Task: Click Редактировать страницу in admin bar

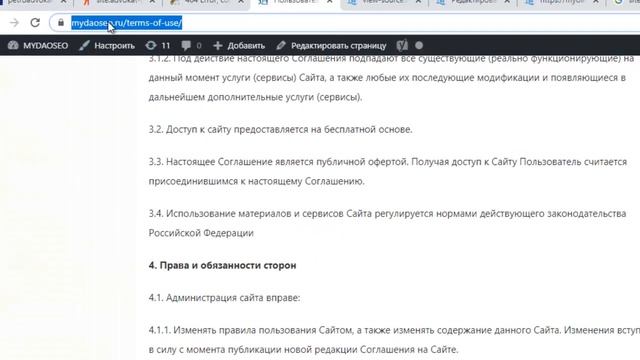Action: coord(331,45)
